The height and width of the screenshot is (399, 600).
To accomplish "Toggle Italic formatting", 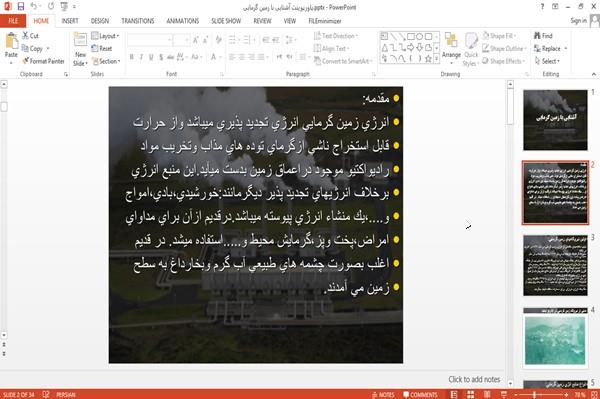I will pyautogui.click(x=141, y=57).
